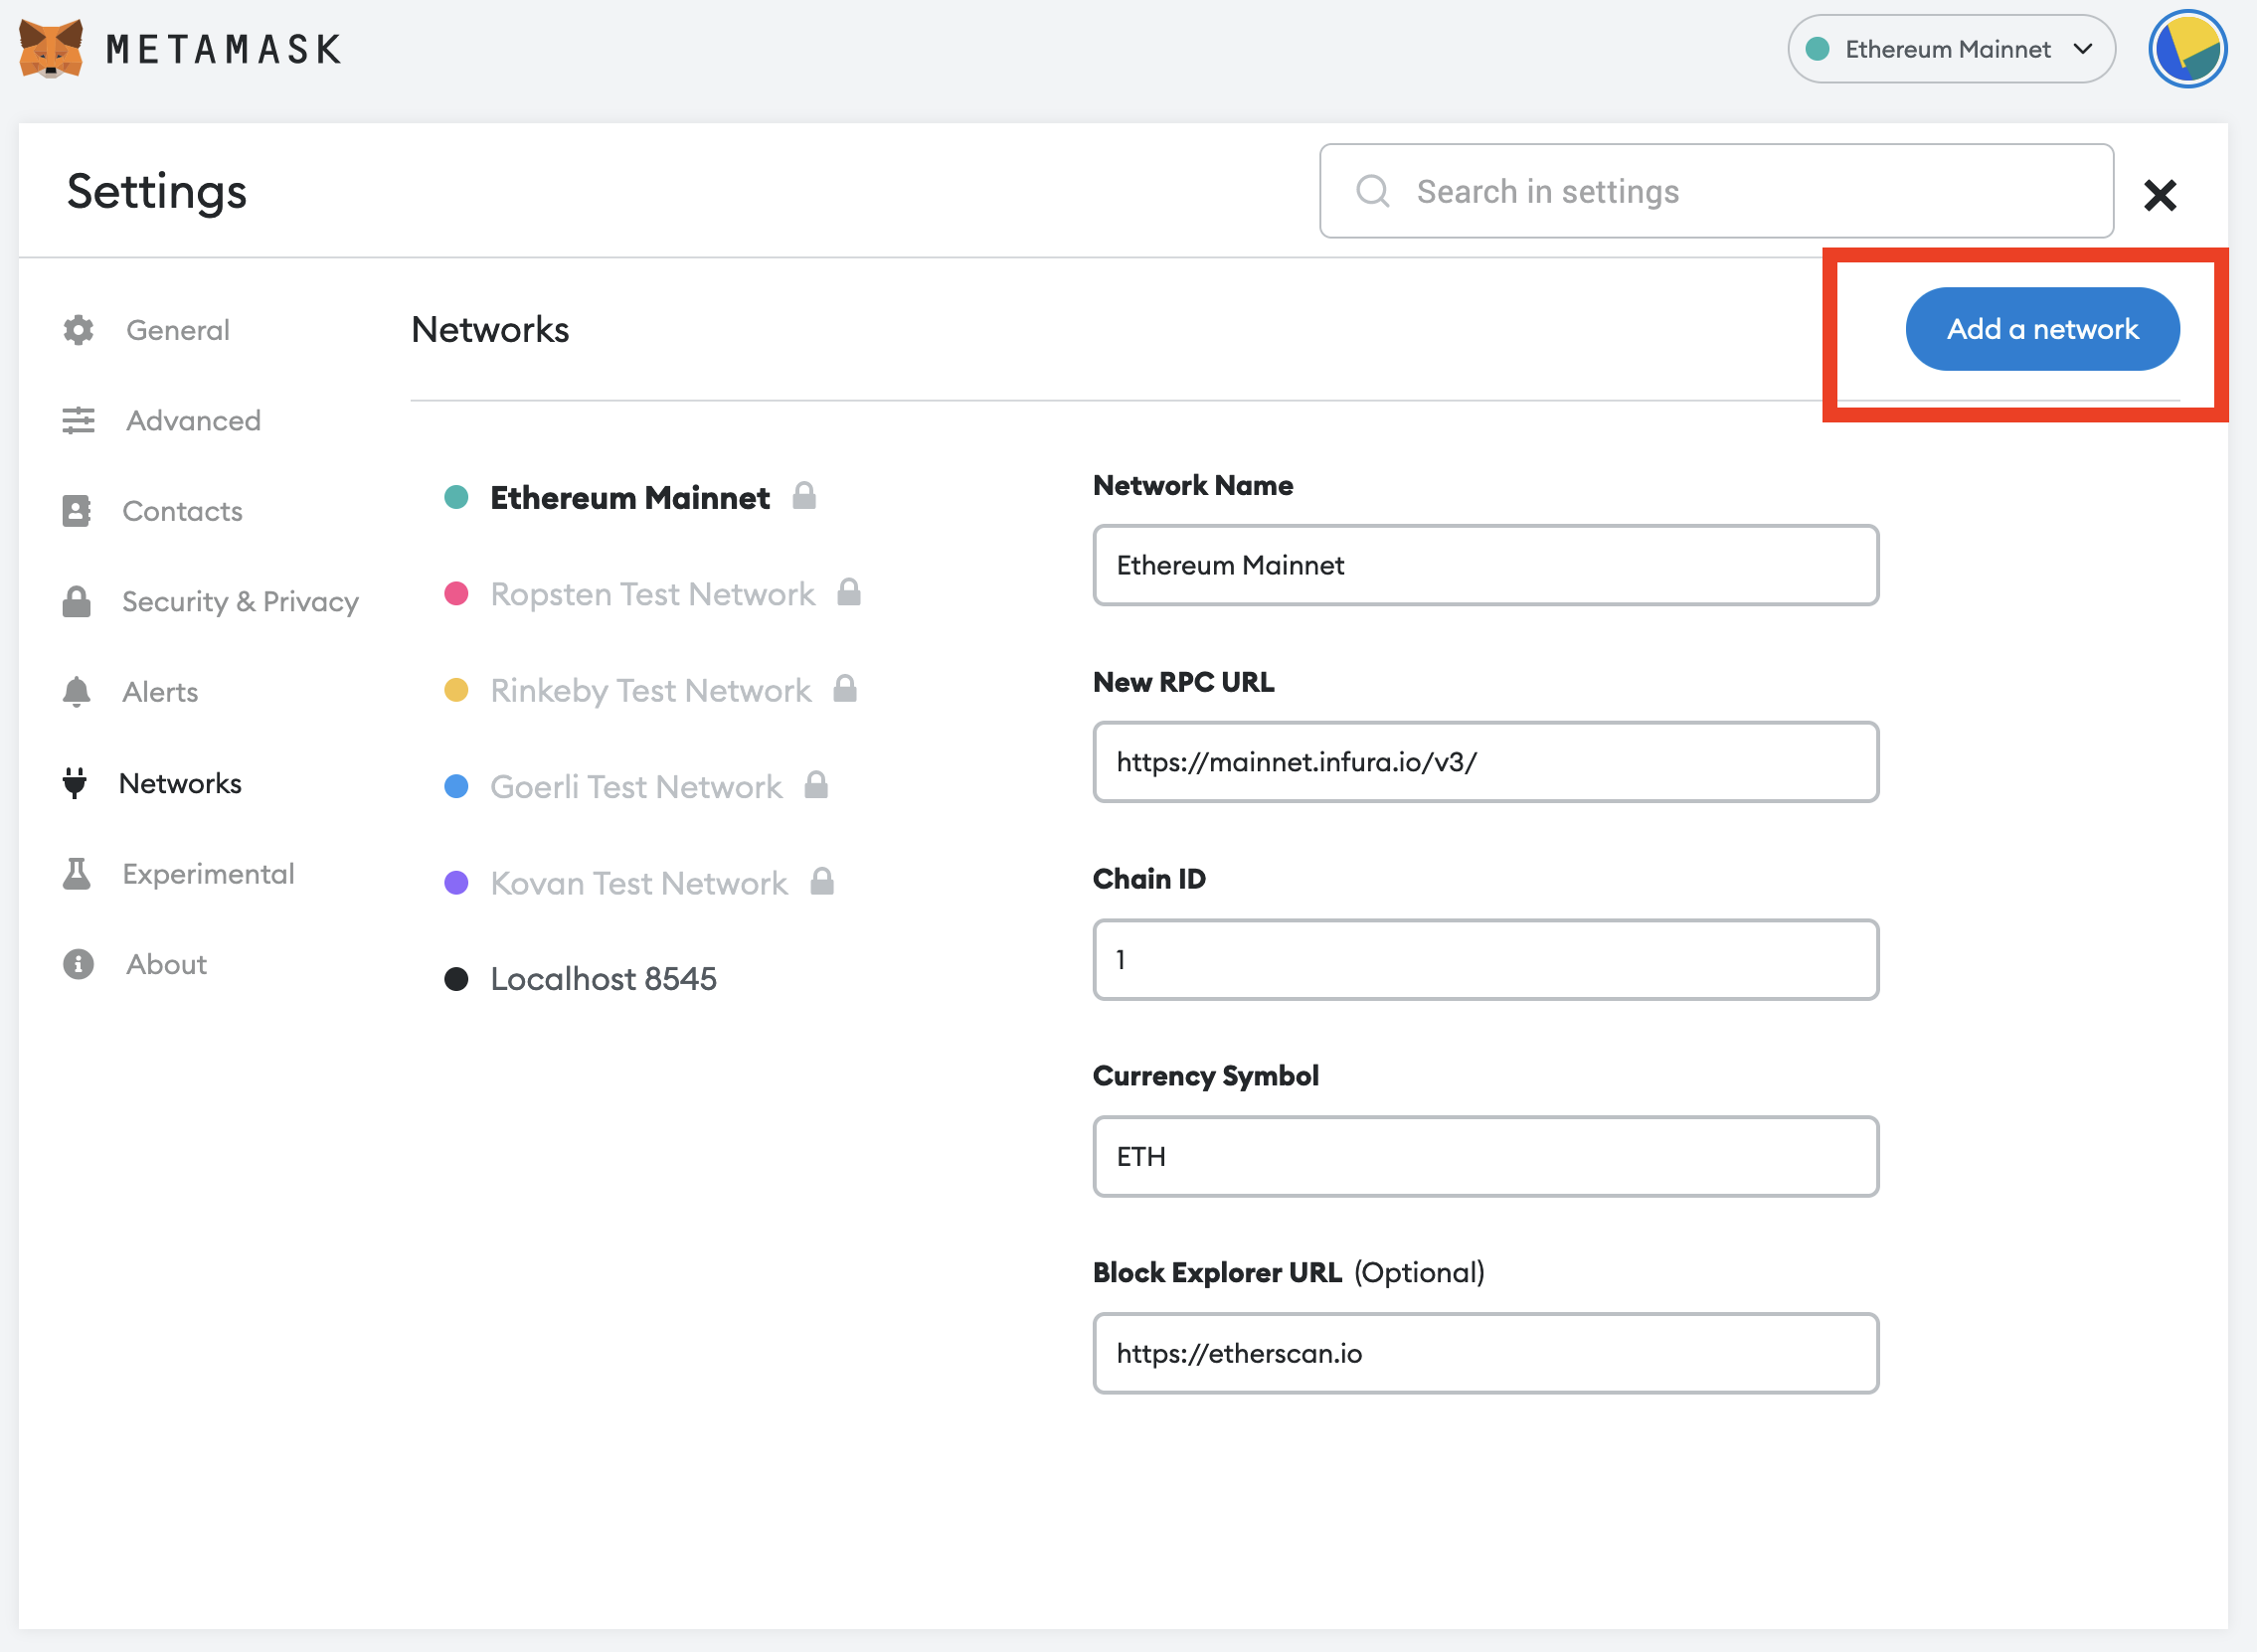The height and width of the screenshot is (1652, 2257).
Task: Click the Block Explorer URL field
Action: pyautogui.click(x=1486, y=1353)
